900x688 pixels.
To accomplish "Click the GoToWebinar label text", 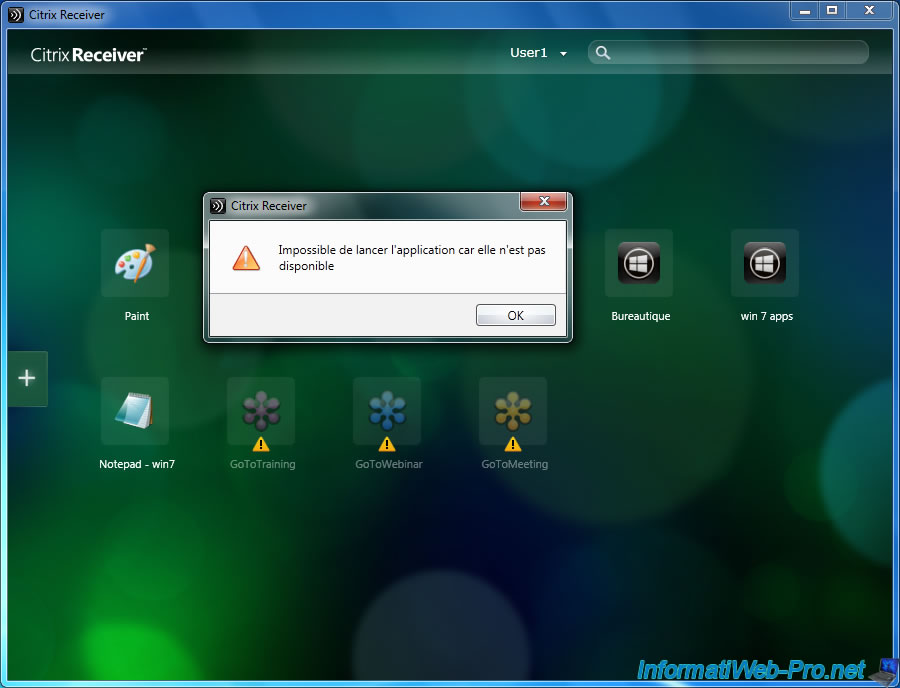I will point(389,464).
